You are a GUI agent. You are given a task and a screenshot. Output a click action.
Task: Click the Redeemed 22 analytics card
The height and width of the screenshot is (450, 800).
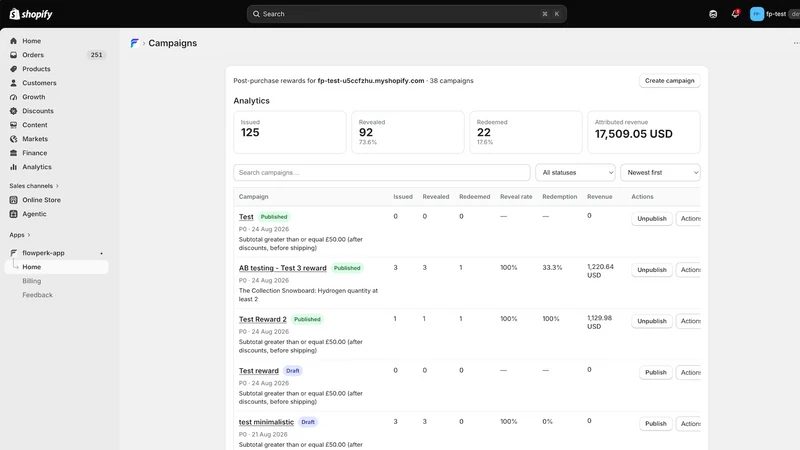(x=526, y=132)
